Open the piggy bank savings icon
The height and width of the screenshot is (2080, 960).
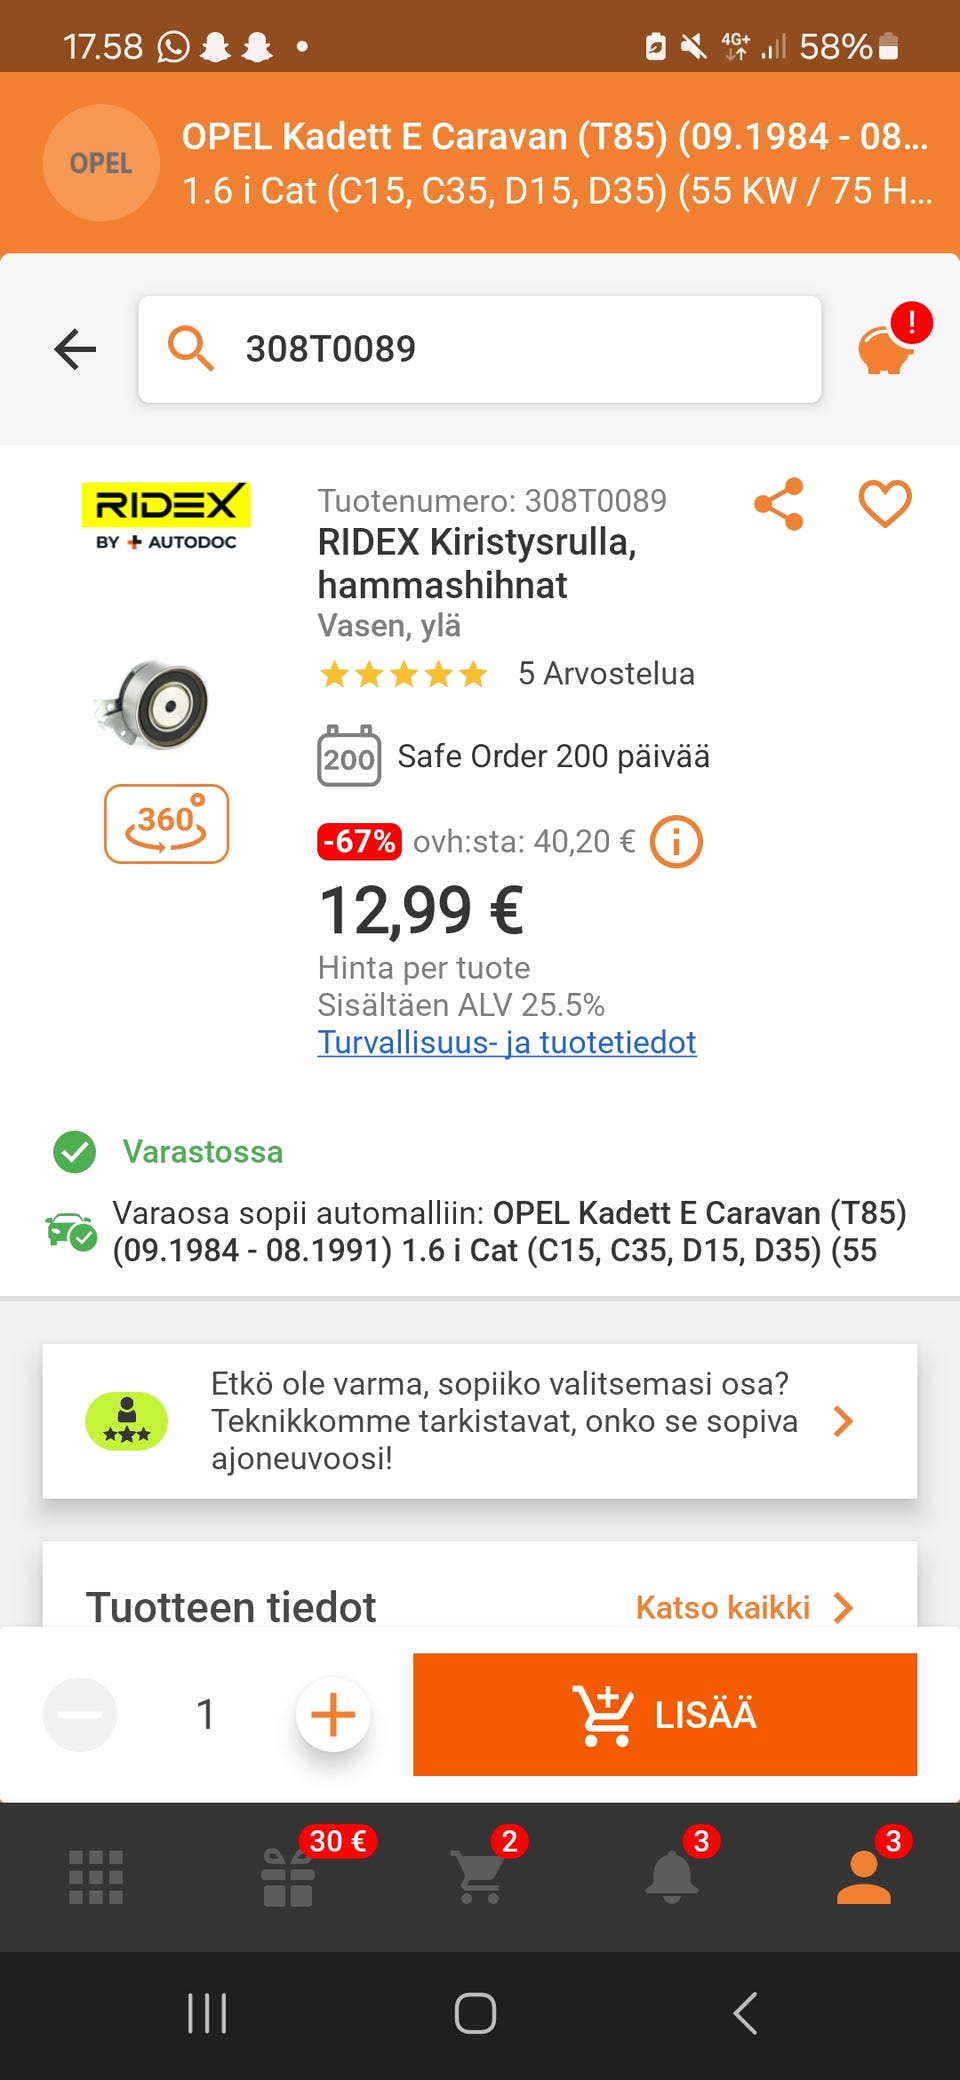pos(886,349)
